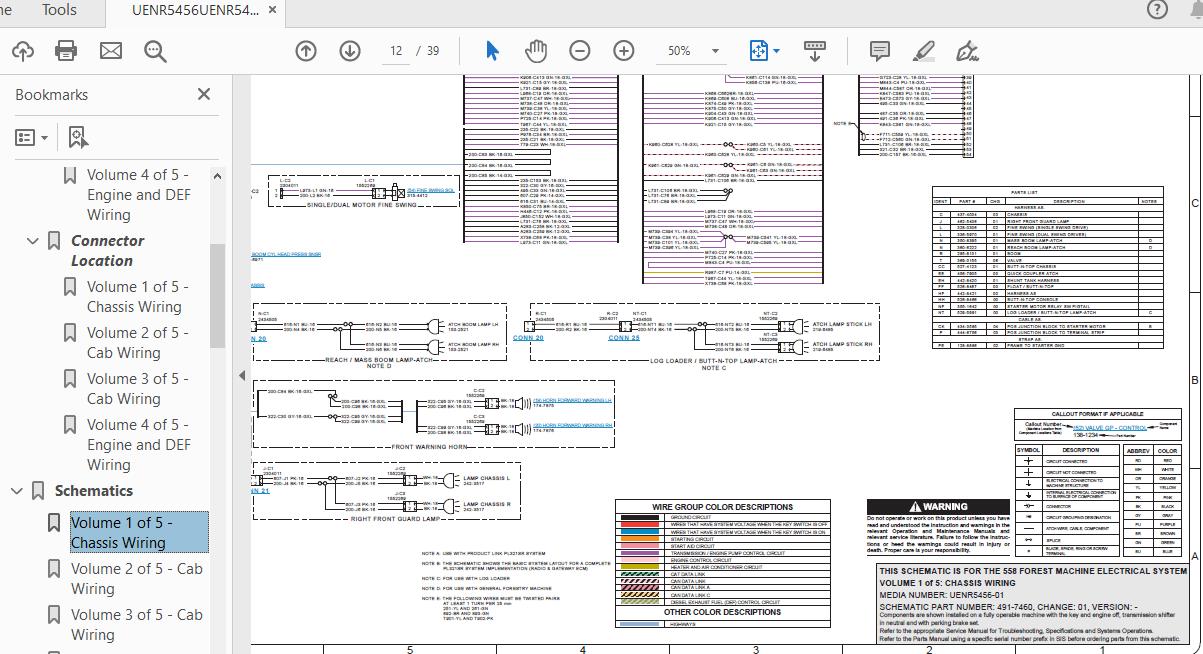Zoom in with the plus button
The image size is (1203, 654).
[624, 51]
